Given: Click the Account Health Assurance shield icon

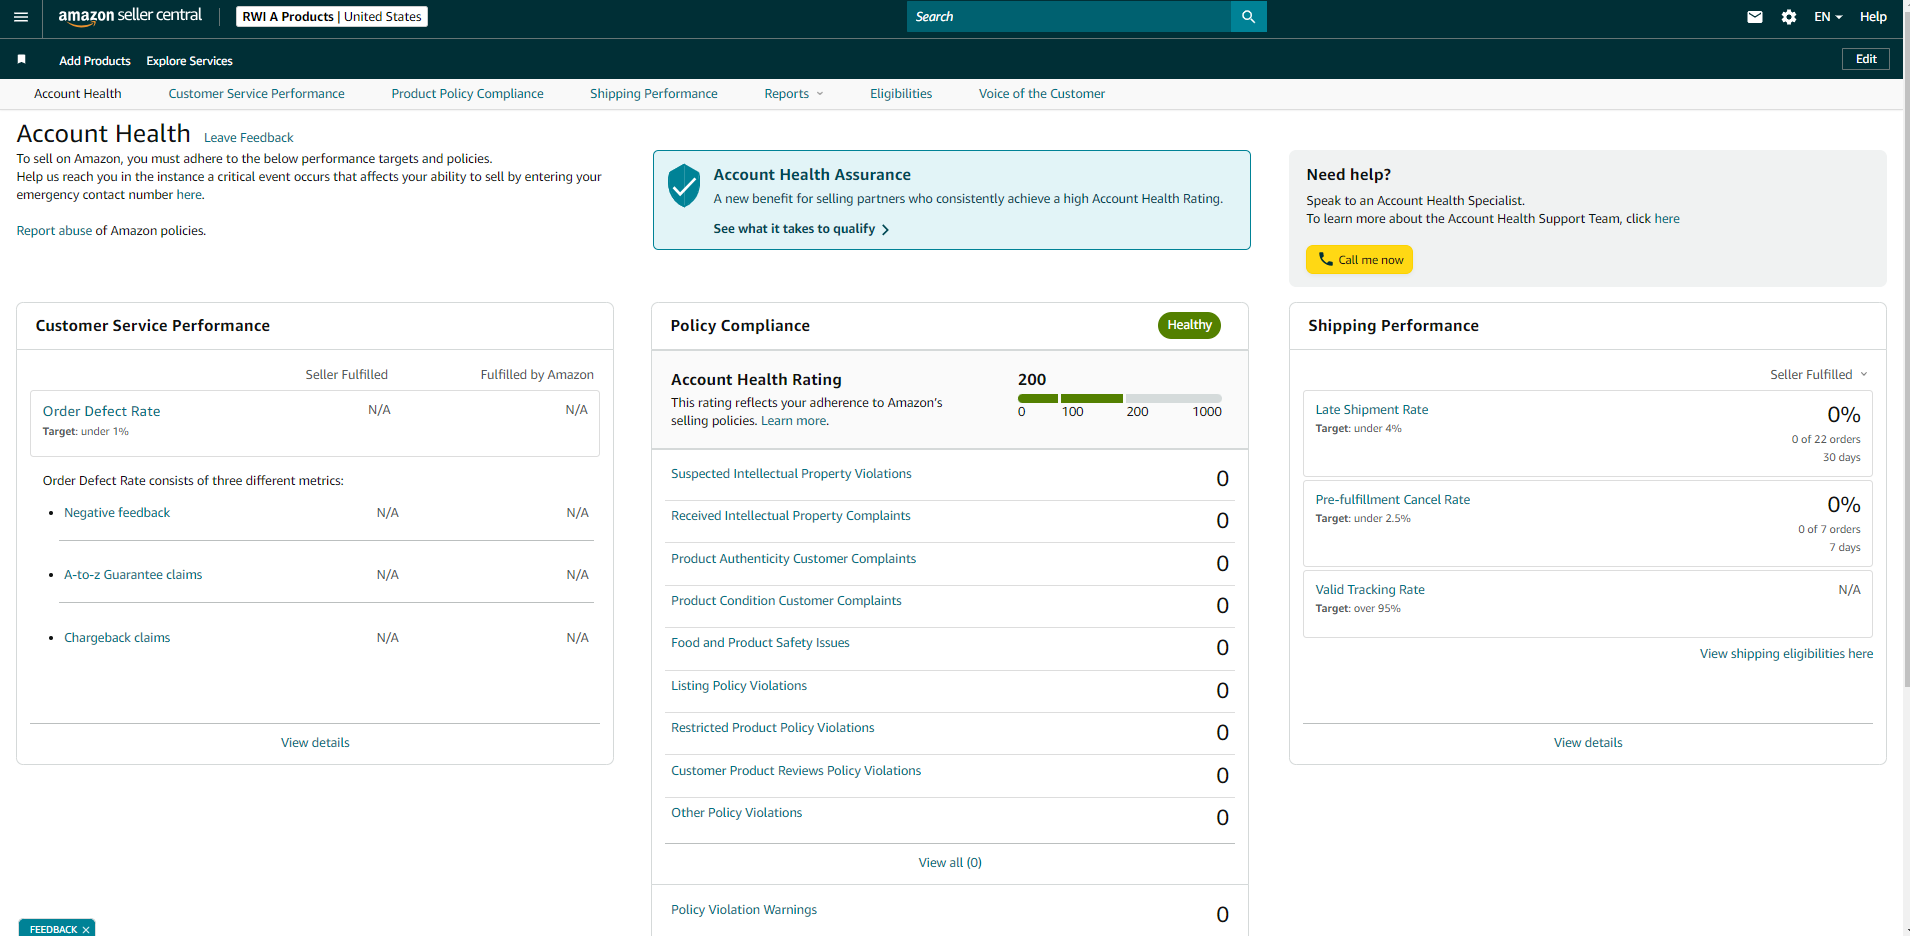Looking at the screenshot, I should 684,186.
